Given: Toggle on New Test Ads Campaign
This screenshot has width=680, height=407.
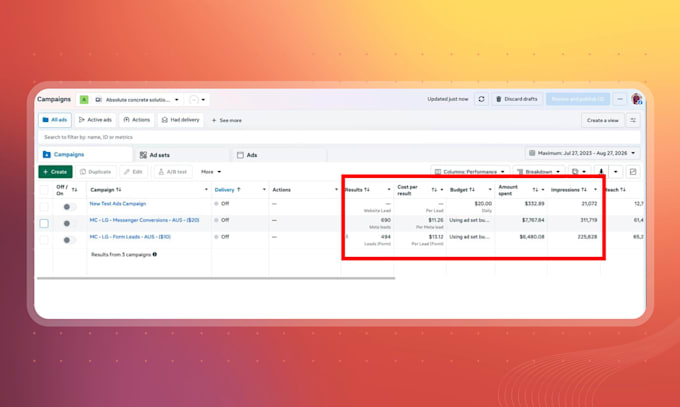Looking at the screenshot, I should [x=69, y=207].
